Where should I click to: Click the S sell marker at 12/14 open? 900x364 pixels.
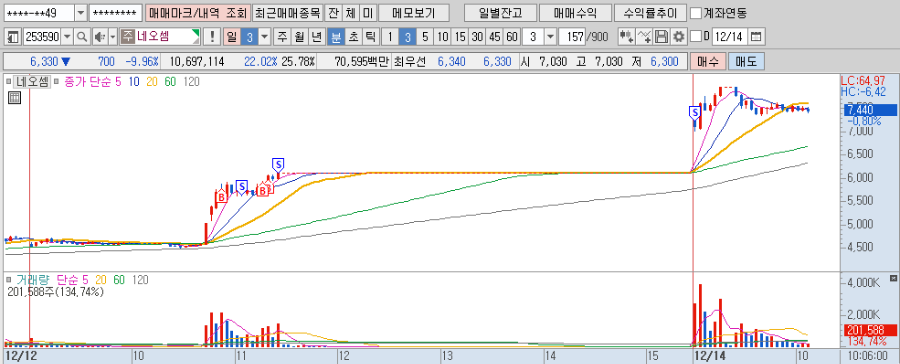[696, 112]
